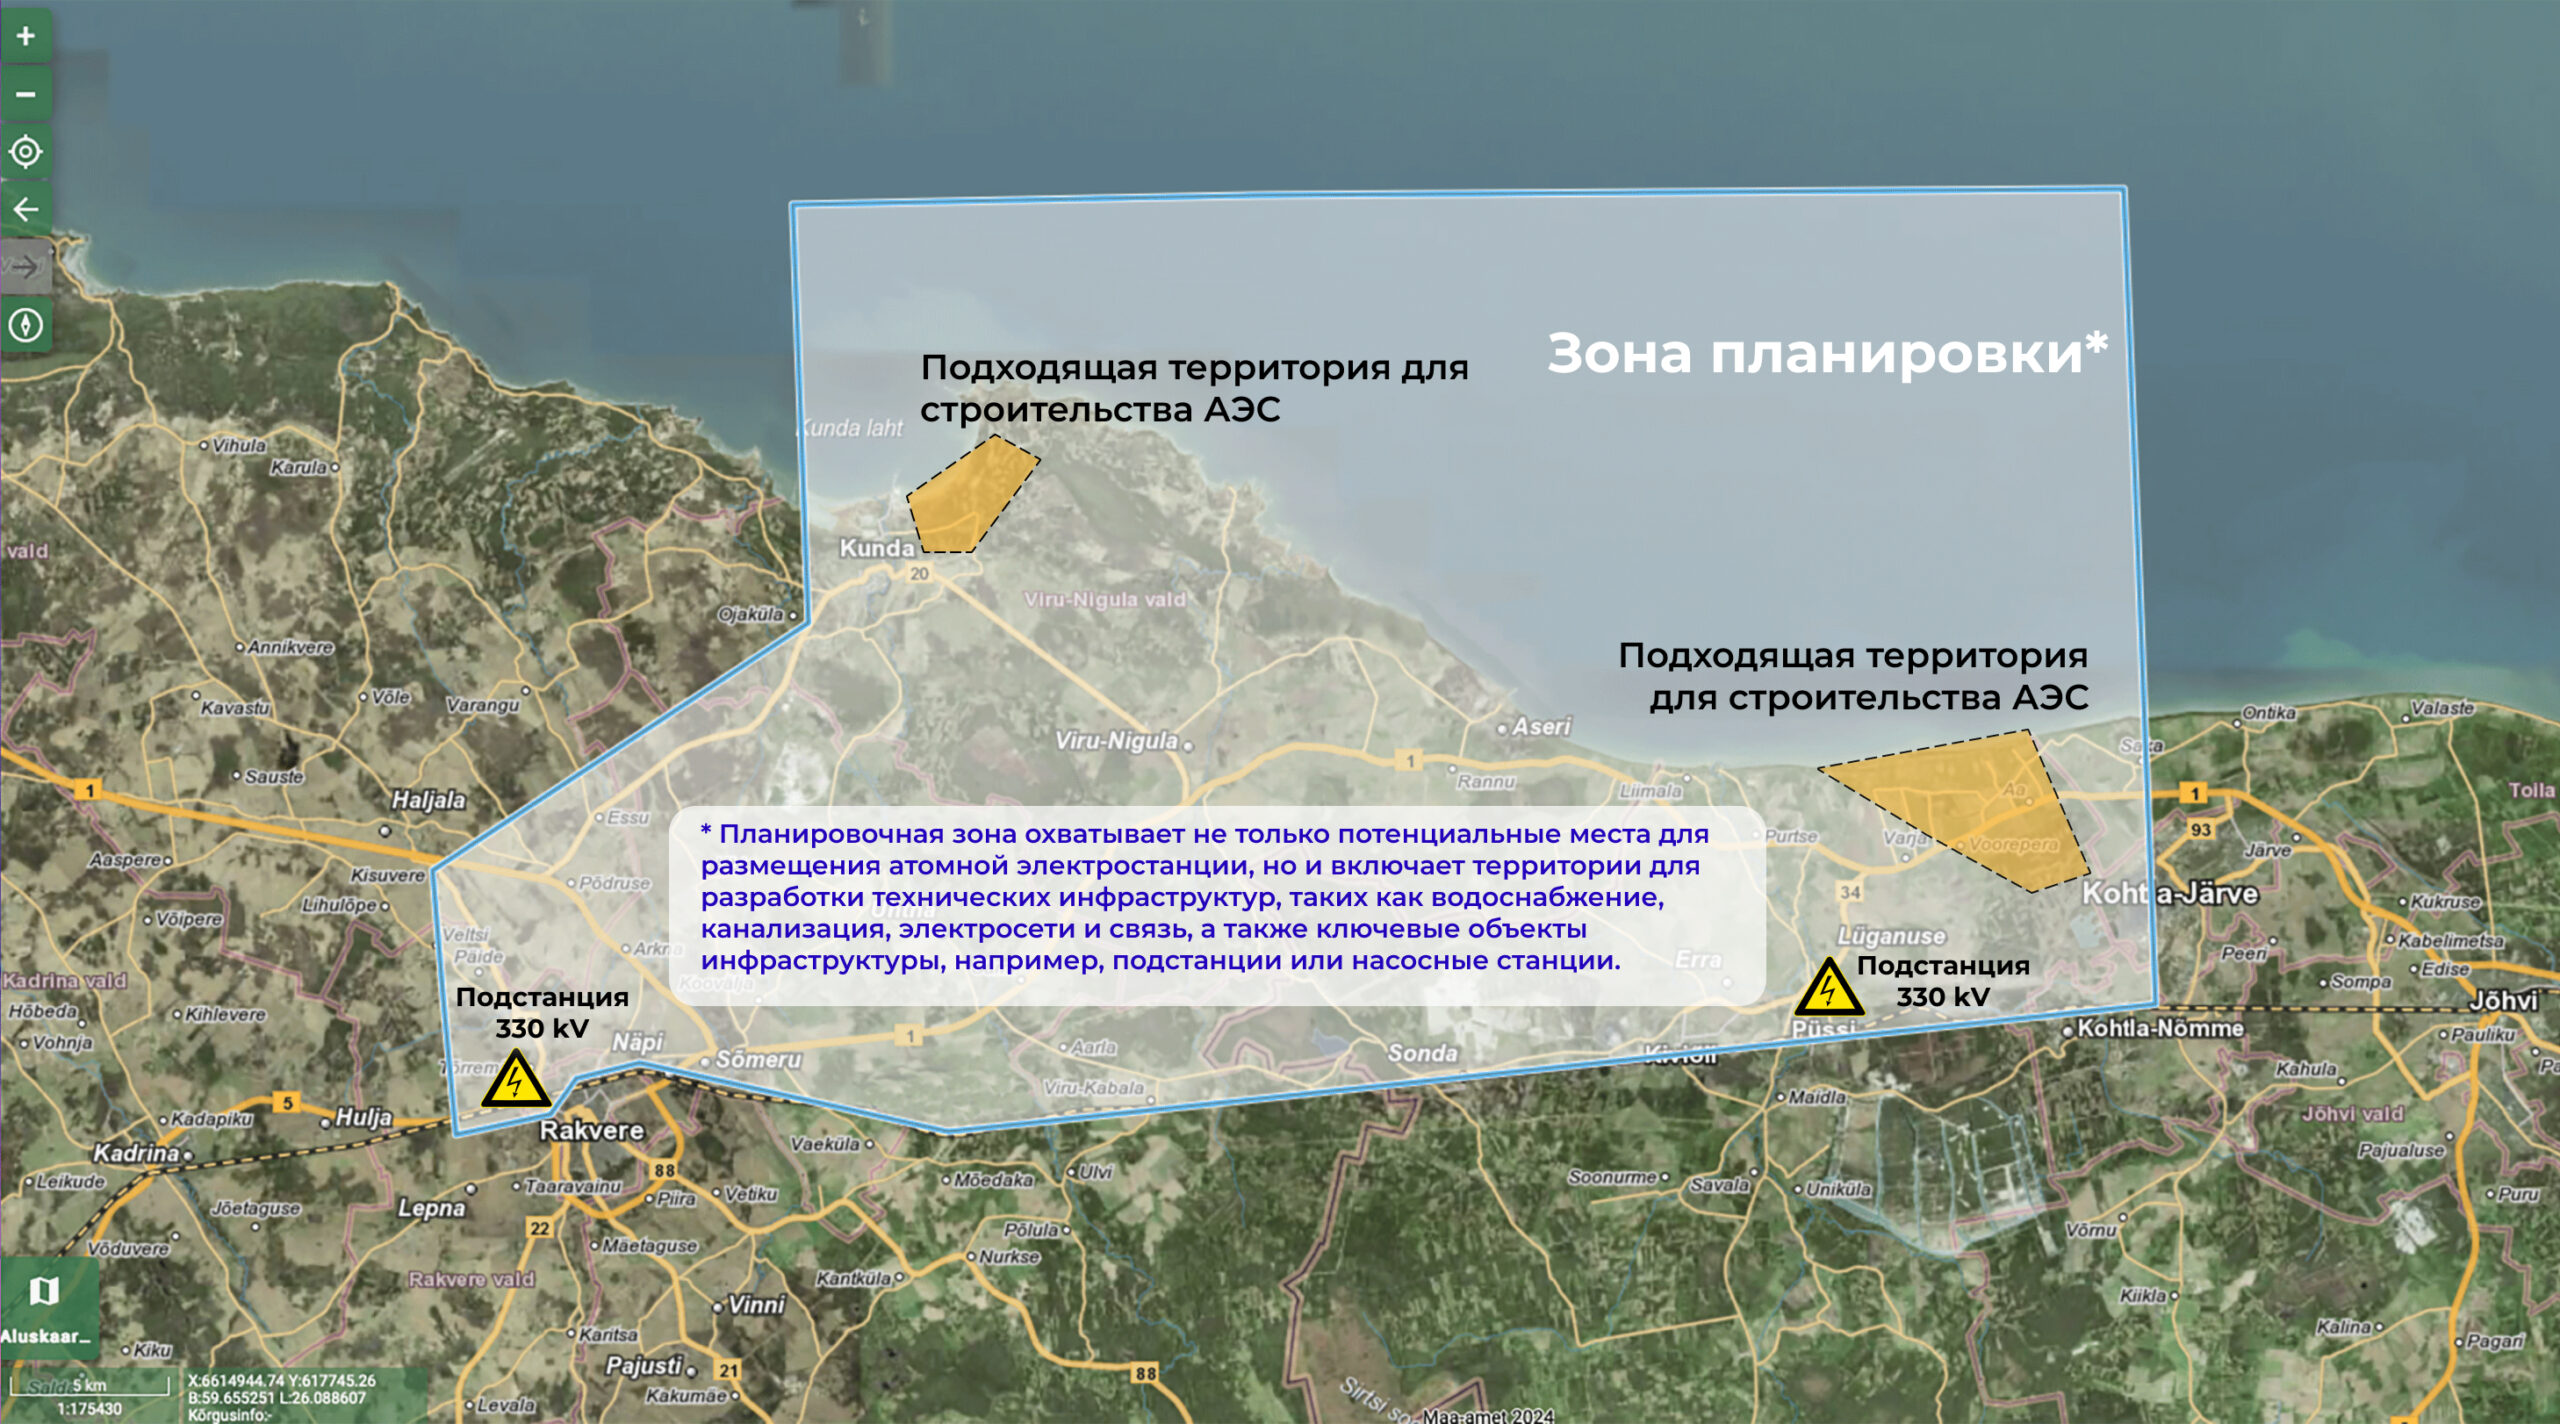Click the 'Подстанция 330 kV' label near Rakvere
The image size is (2560, 1424).
(x=542, y=1012)
